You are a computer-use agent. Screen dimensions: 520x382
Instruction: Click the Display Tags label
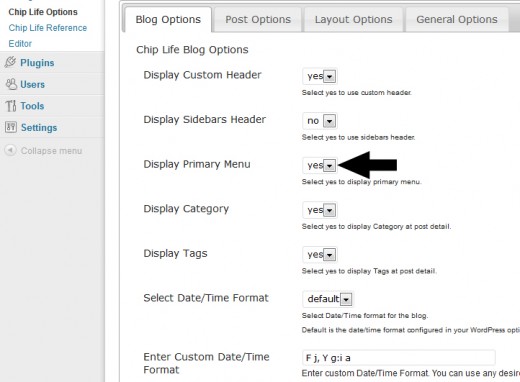[175, 254]
